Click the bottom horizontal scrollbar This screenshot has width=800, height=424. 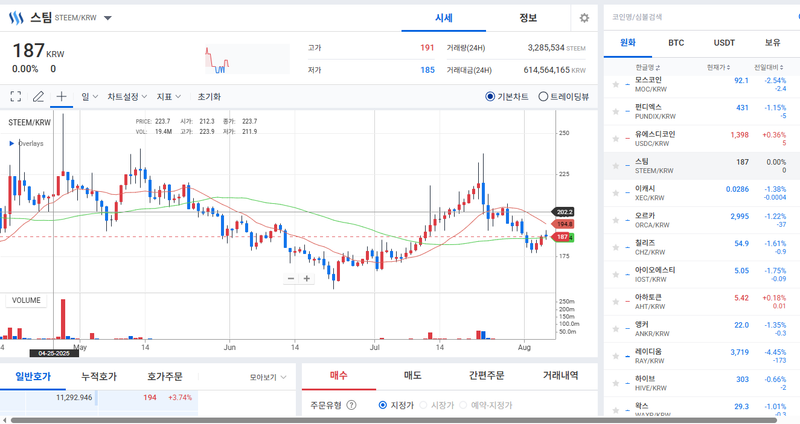[x=393, y=420]
